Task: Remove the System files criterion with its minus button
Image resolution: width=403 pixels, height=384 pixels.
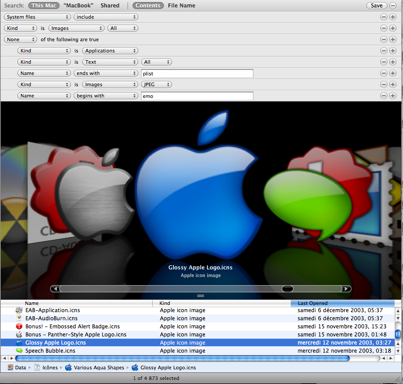Action: point(384,17)
